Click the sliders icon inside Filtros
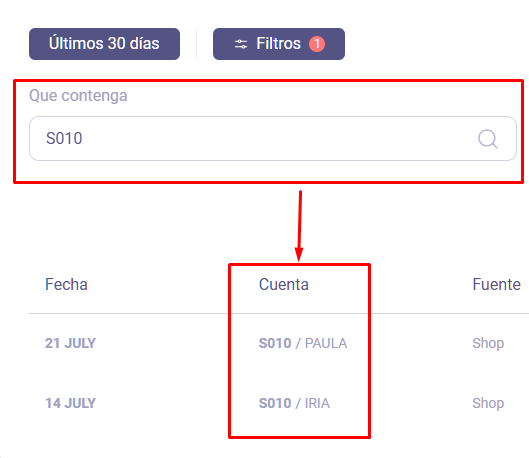Image resolution: width=529 pixels, height=458 pixels. pyautogui.click(x=241, y=44)
